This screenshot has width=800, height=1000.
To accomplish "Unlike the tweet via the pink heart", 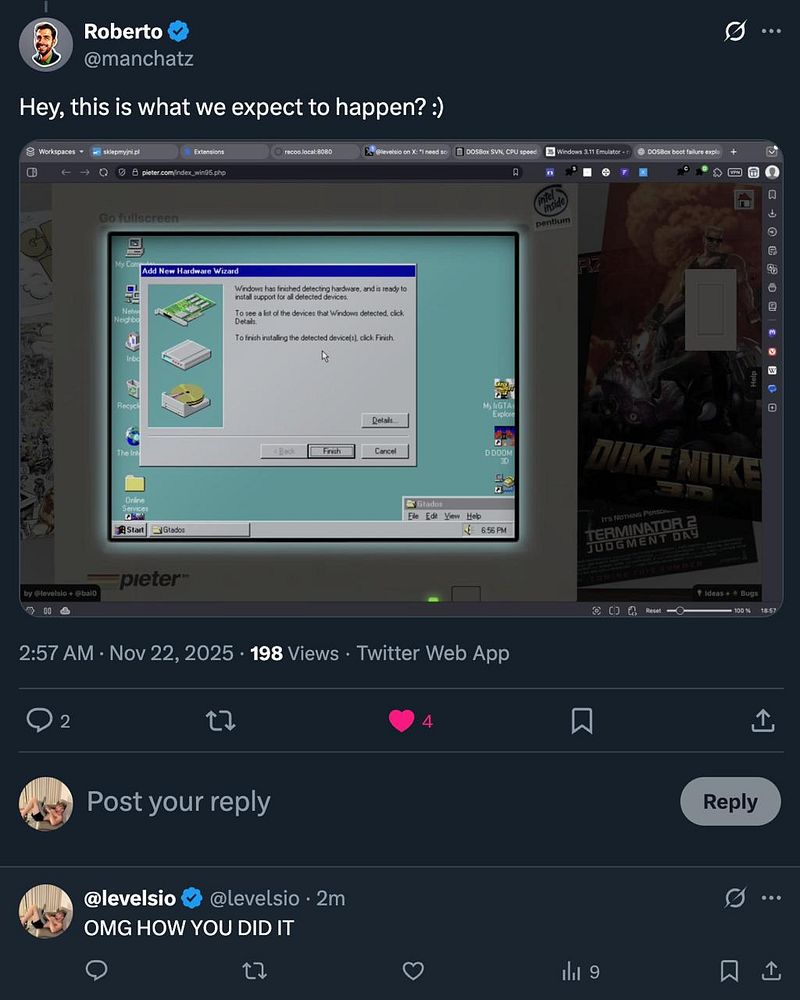I will 401,721.
